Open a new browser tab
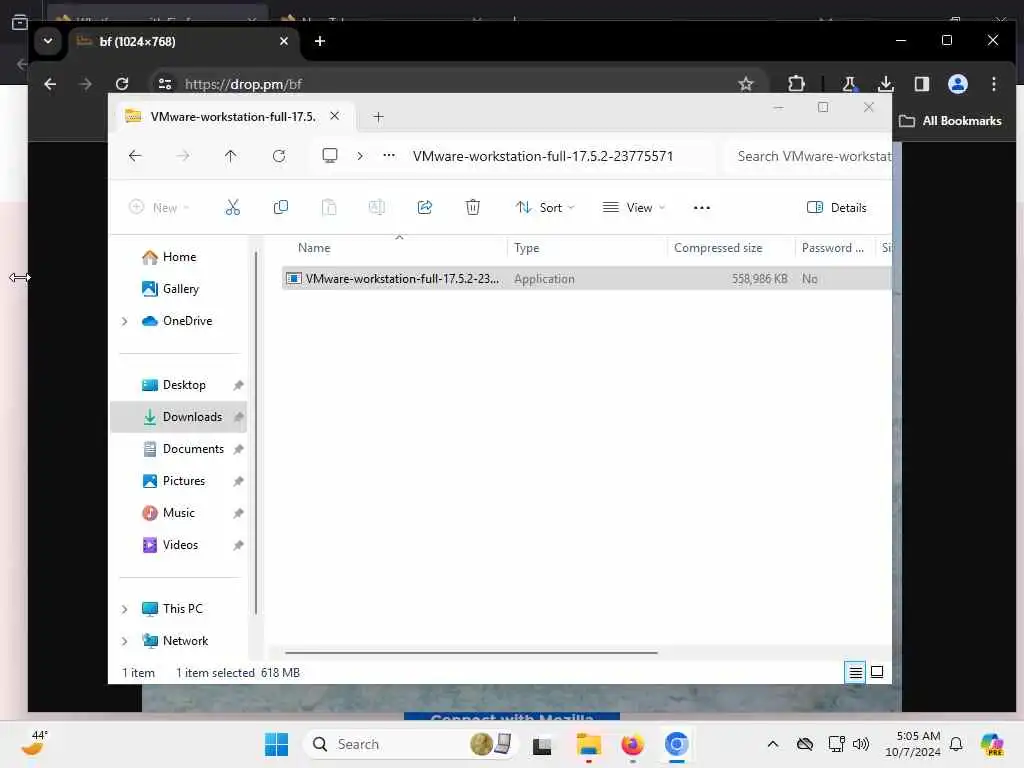 coord(319,41)
